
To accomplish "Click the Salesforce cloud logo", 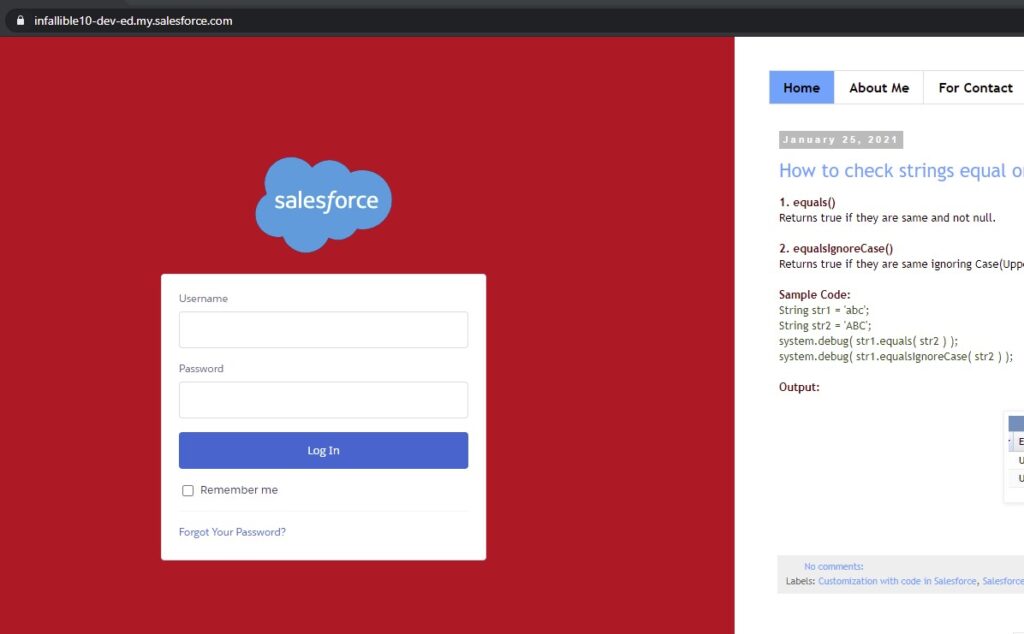I will pos(323,204).
